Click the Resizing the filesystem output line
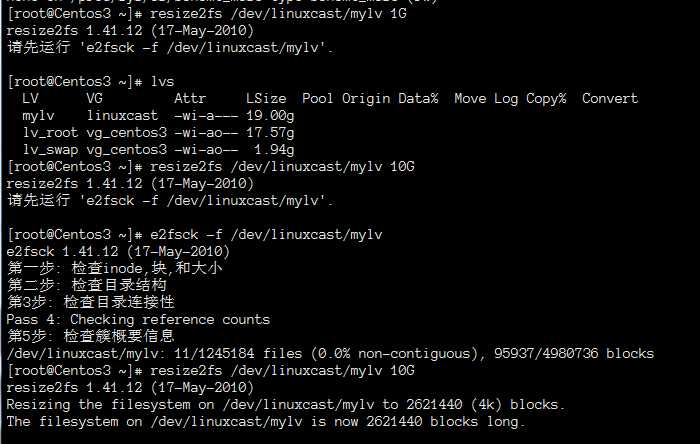Image resolution: width=700 pixels, height=444 pixels. (285, 404)
